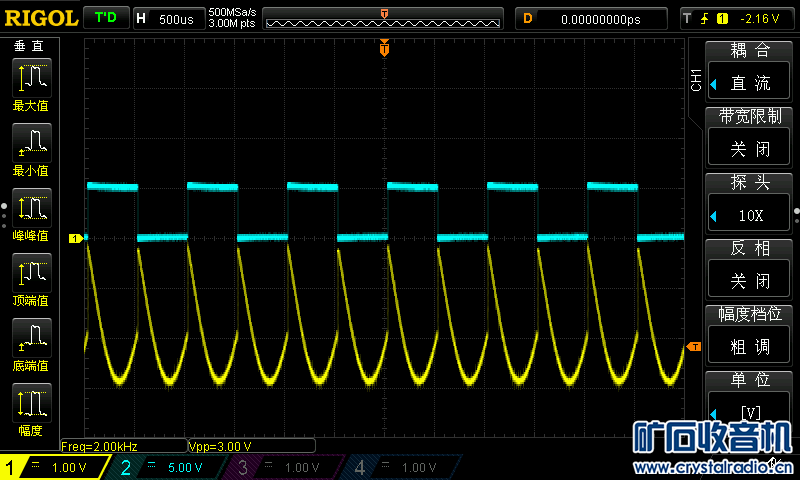
Task: Select the 幅度 (amplitude) measurement icon
Action: (x=32, y=402)
